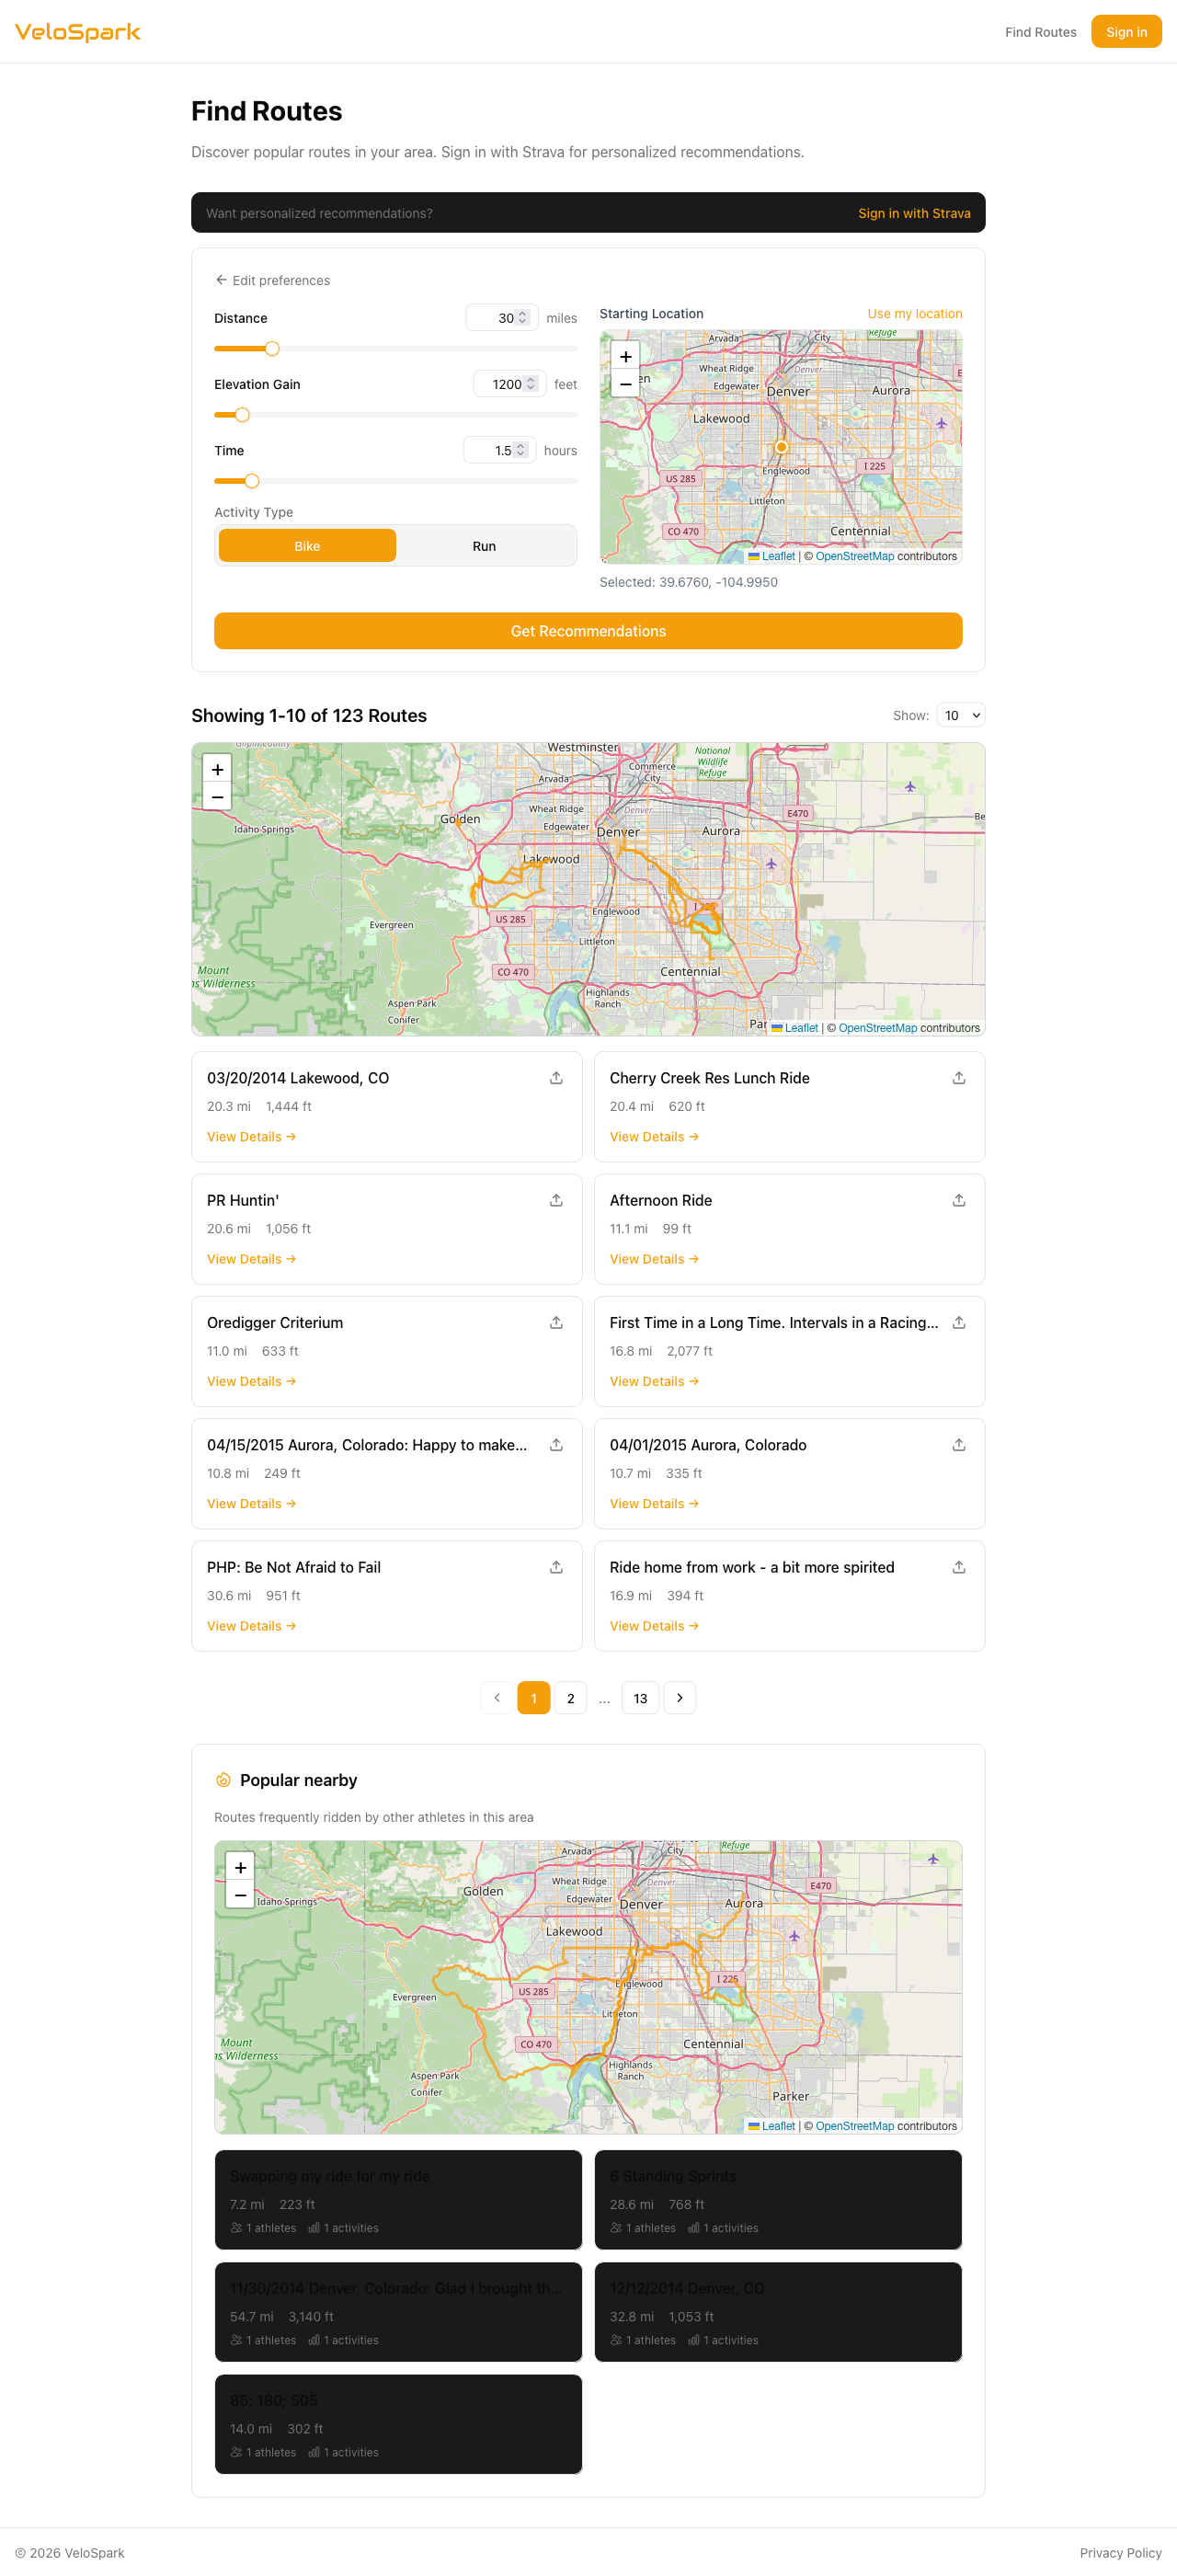Open the Show results-per-page dropdown

coord(961,715)
